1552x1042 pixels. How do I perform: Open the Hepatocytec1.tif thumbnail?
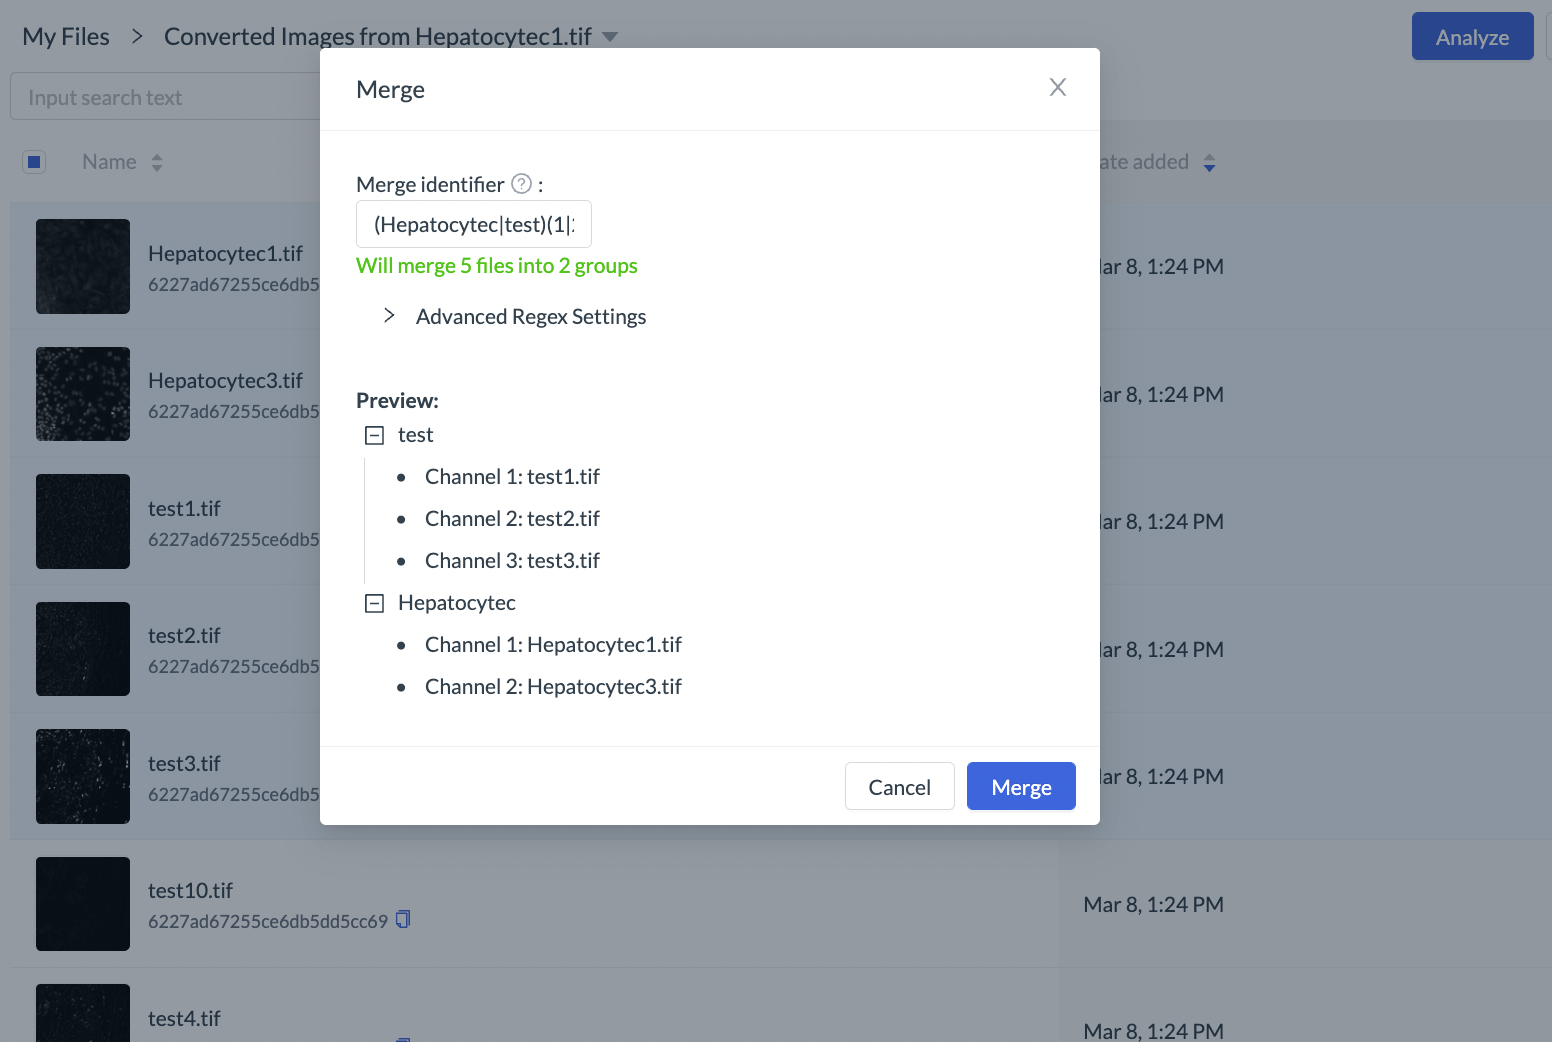click(83, 267)
